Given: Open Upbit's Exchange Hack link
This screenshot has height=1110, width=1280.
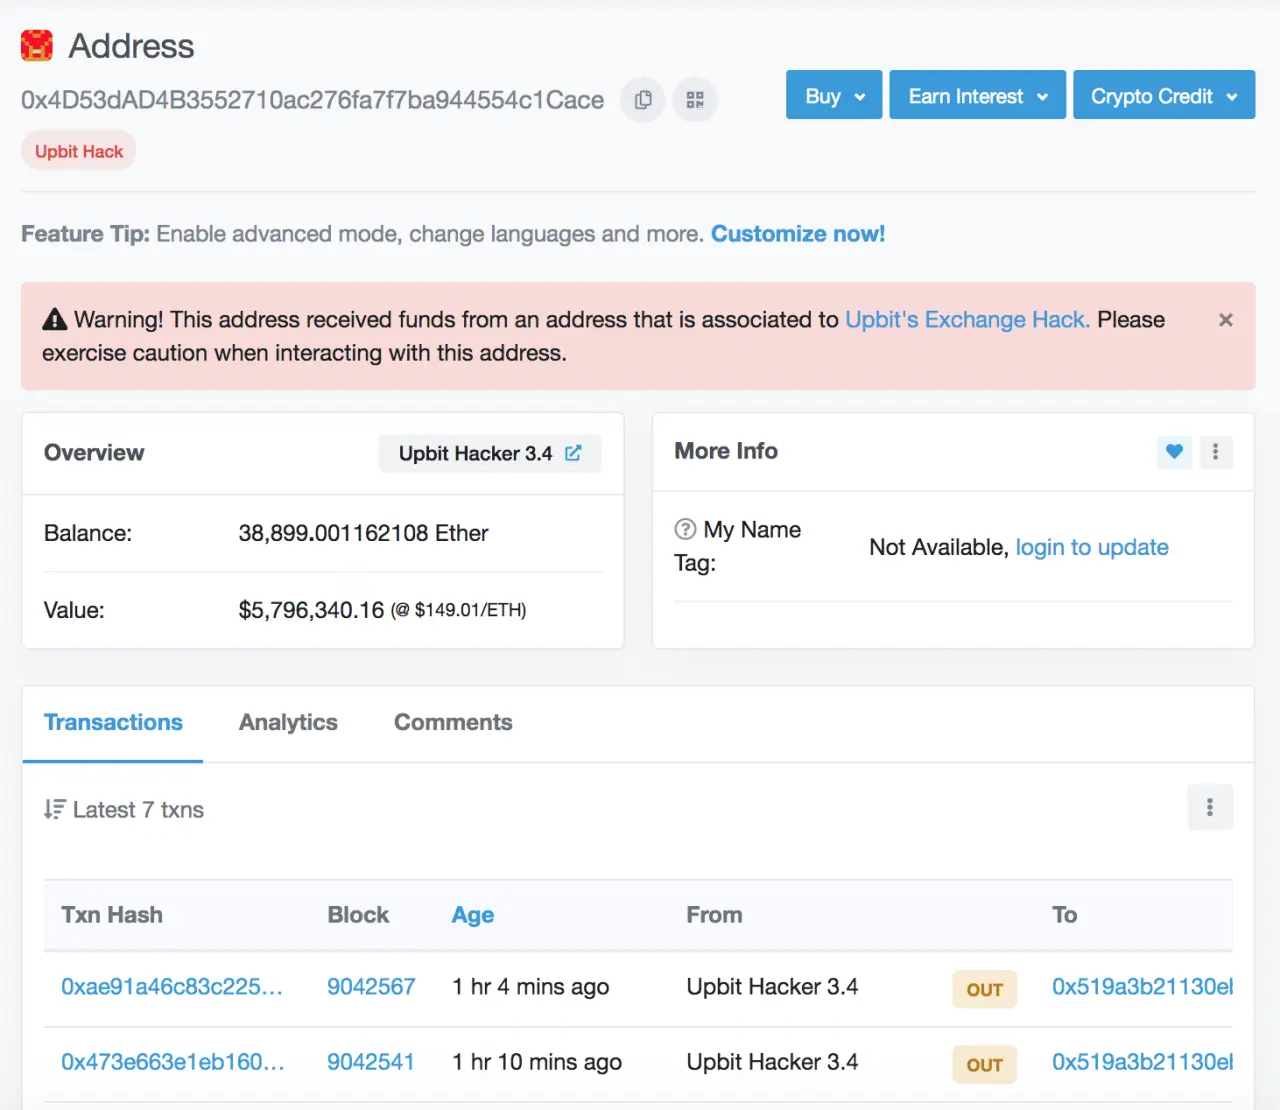Looking at the screenshot, I should [966, 320].
